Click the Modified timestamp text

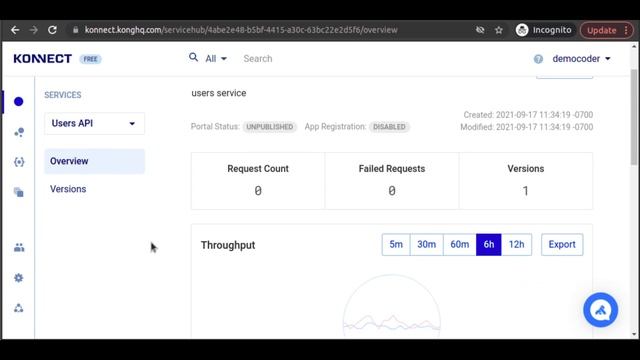click(x=527, y=127)
